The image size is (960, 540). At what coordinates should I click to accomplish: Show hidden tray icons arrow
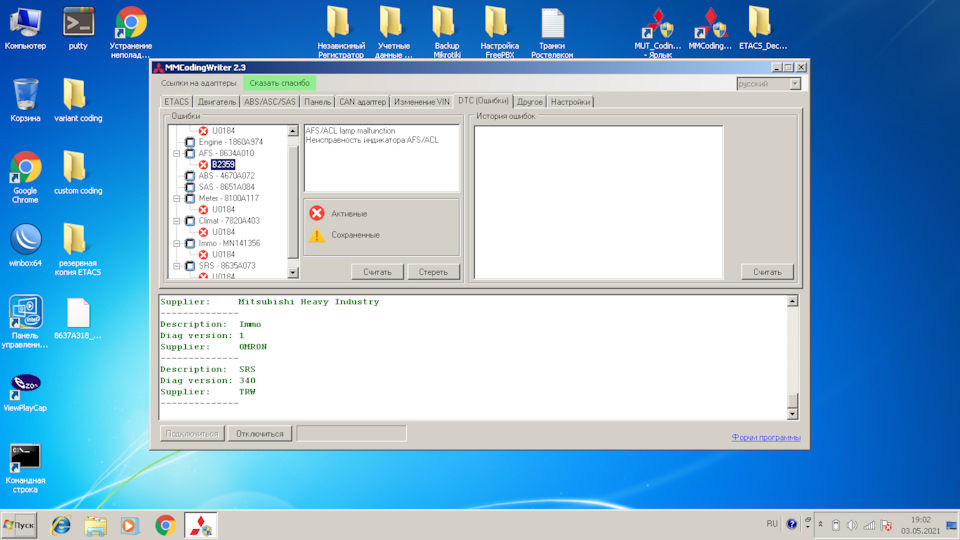[820, 525]
